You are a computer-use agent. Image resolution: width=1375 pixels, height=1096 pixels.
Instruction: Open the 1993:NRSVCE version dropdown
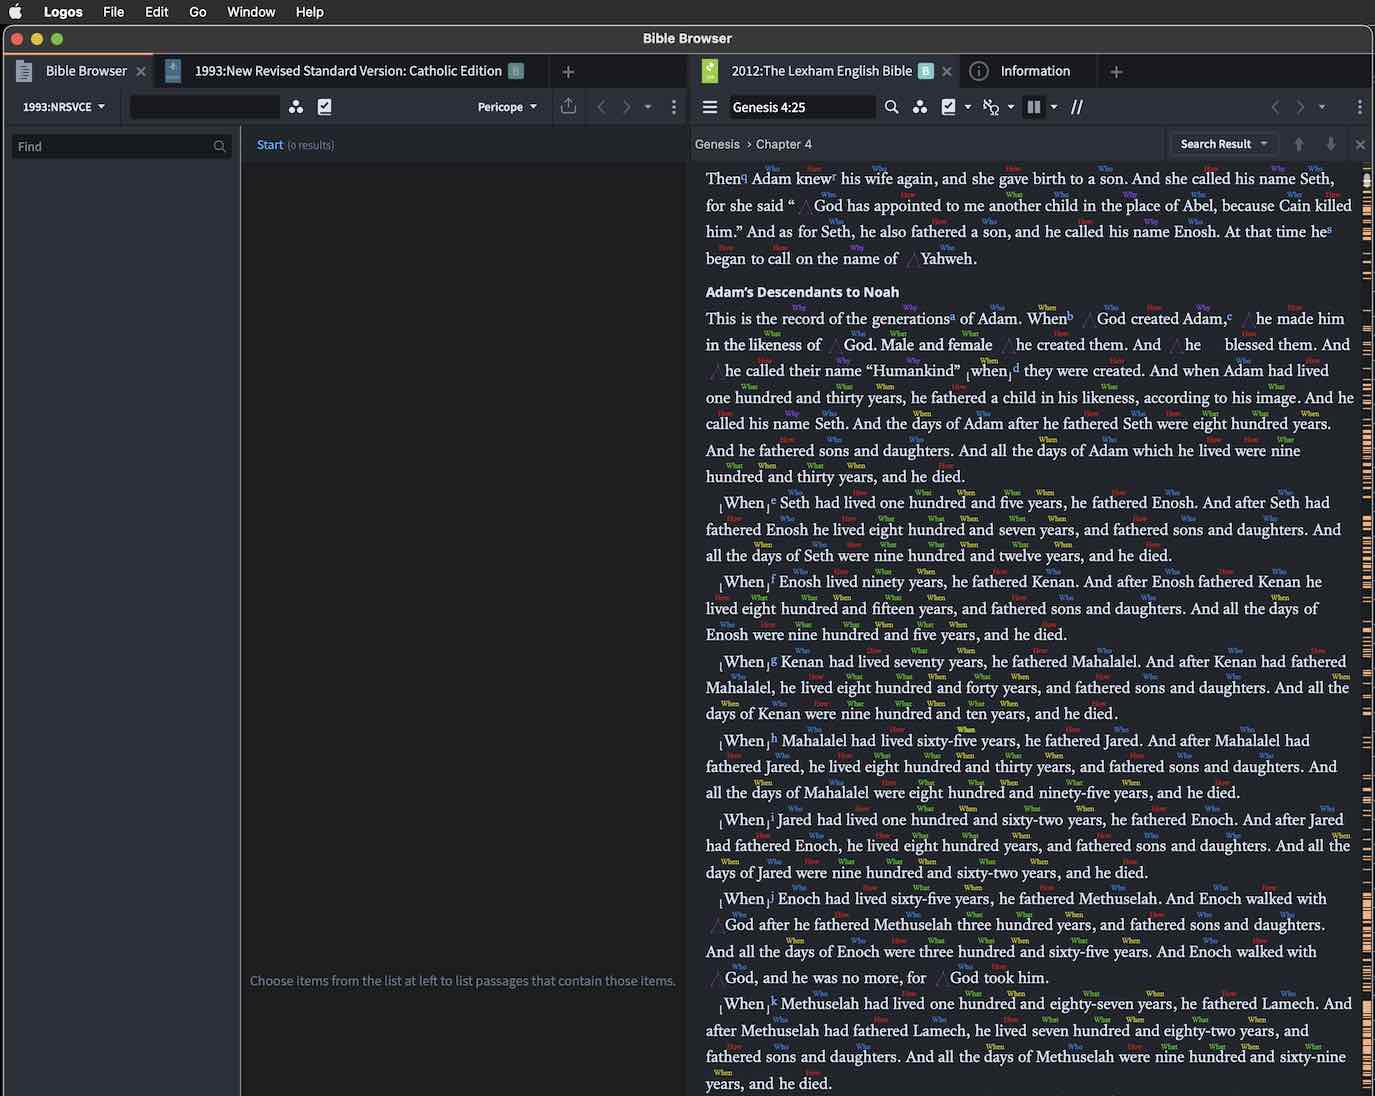[64, 107]
